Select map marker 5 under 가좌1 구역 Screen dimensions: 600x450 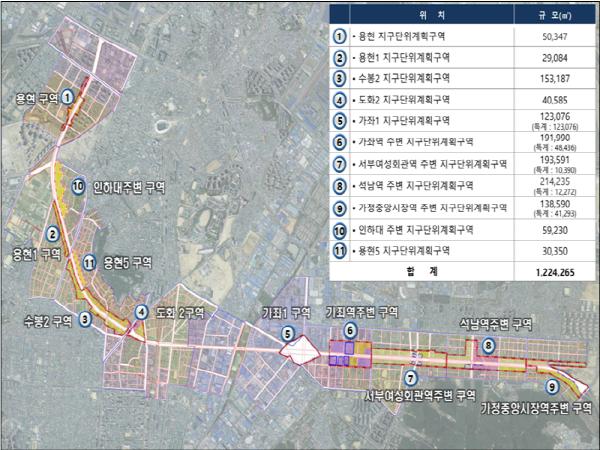point(287,334)
